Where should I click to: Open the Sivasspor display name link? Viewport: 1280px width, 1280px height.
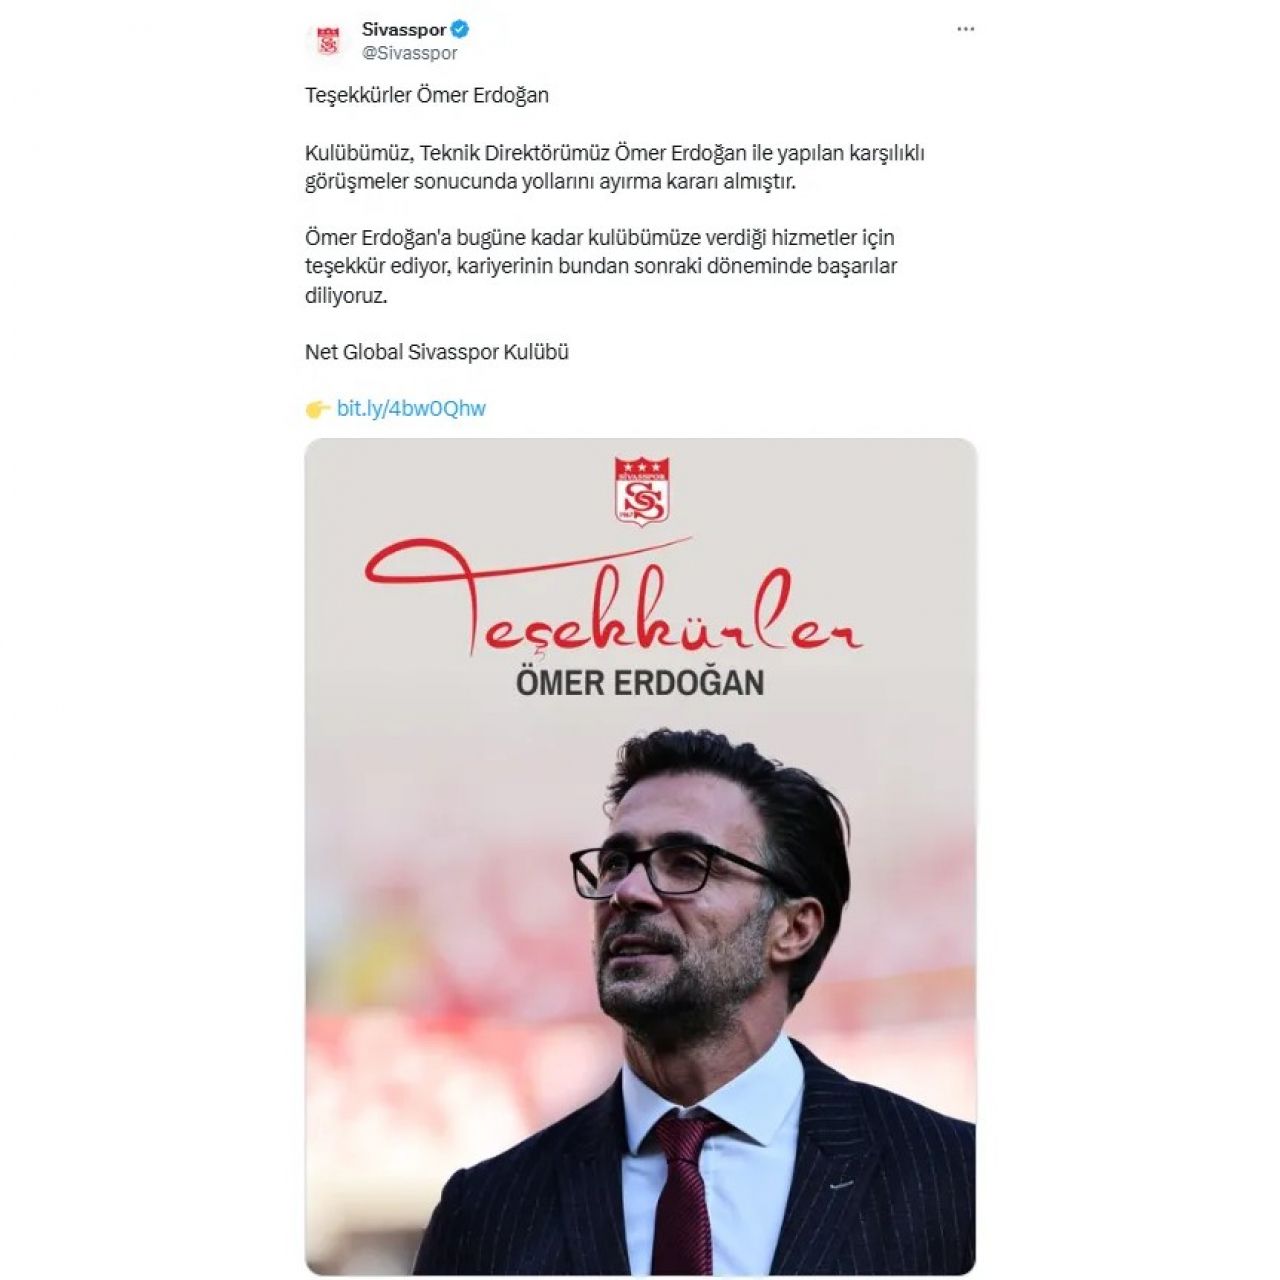(x=404, y=29)
